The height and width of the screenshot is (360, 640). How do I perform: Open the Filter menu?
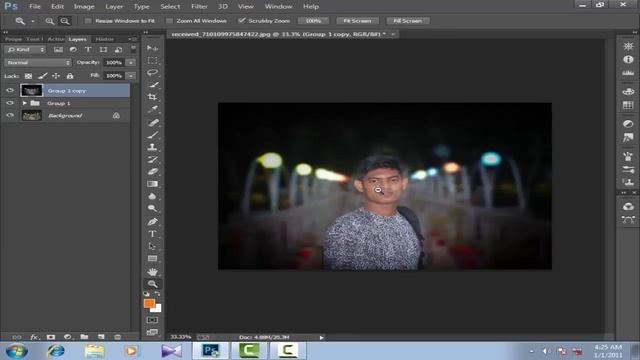[x=199, y=7]
